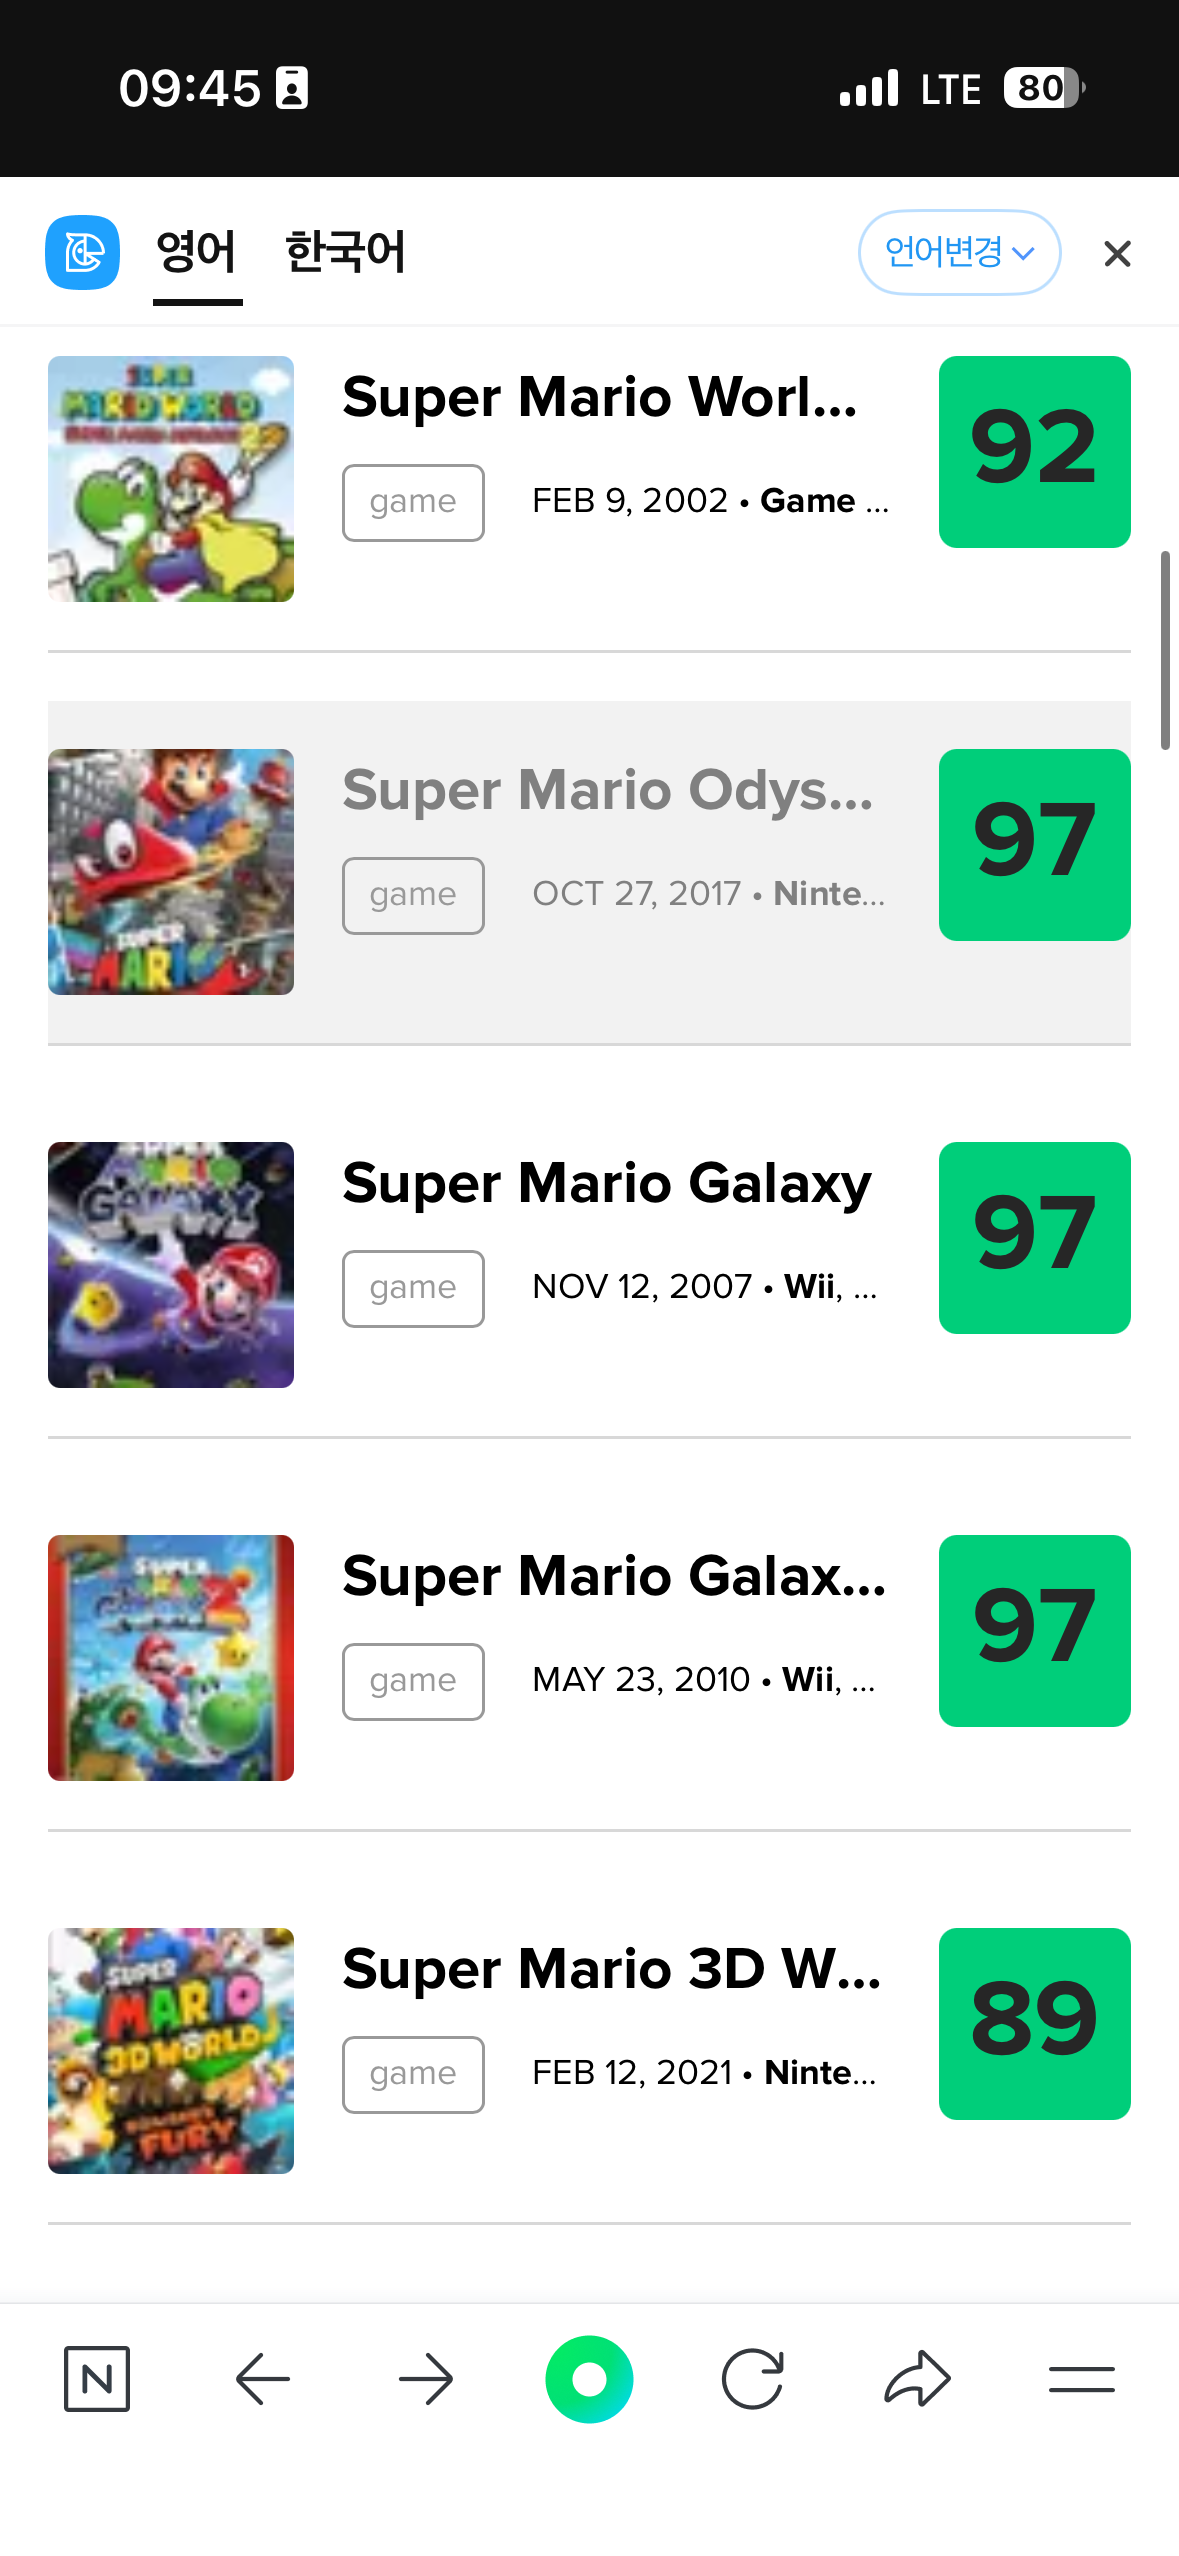Open the Naver home N icon
The image size is (1179, 2556).
coord(97,2378)
